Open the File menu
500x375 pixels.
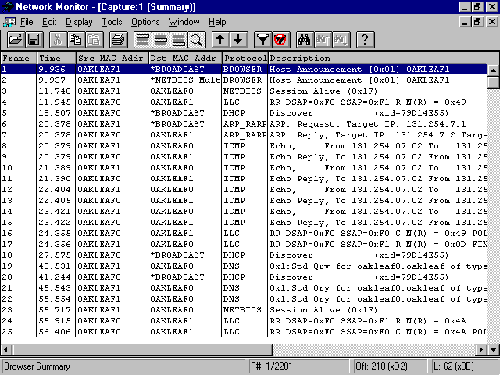pos(27,22)
